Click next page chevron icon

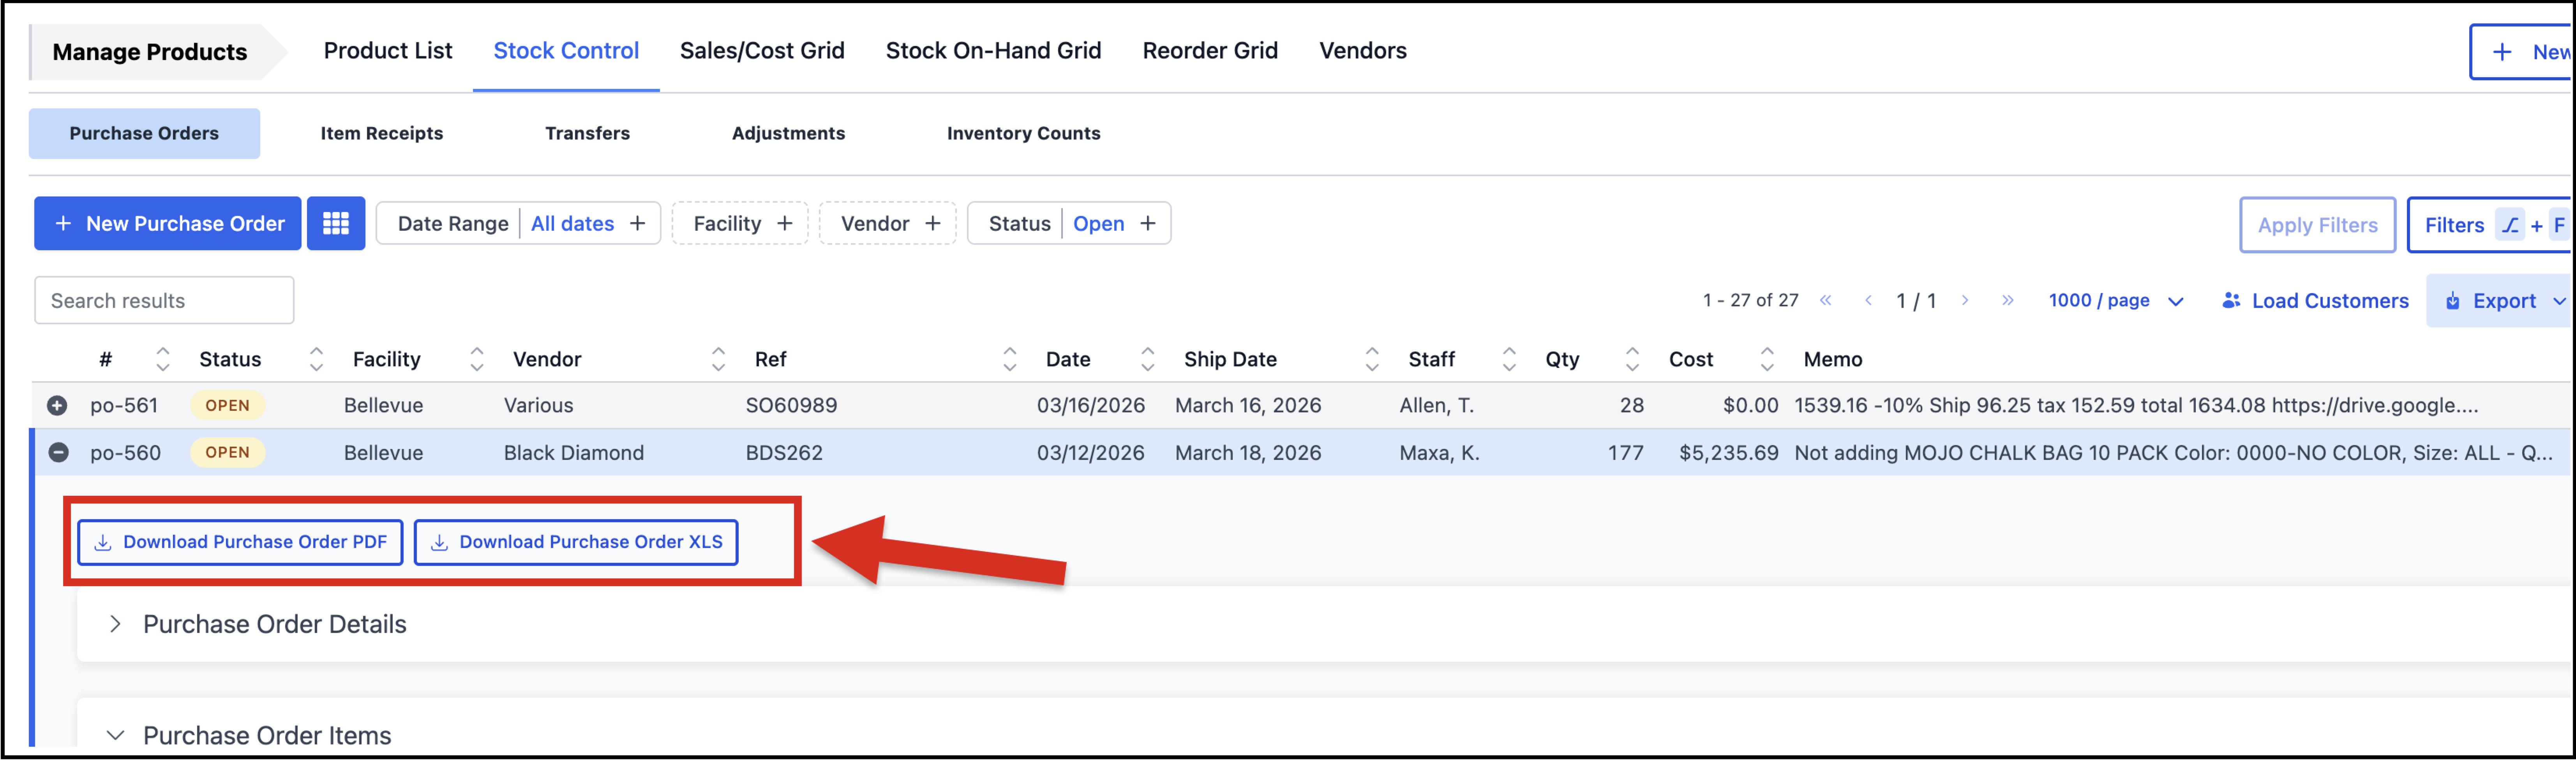pos(1965,300)
